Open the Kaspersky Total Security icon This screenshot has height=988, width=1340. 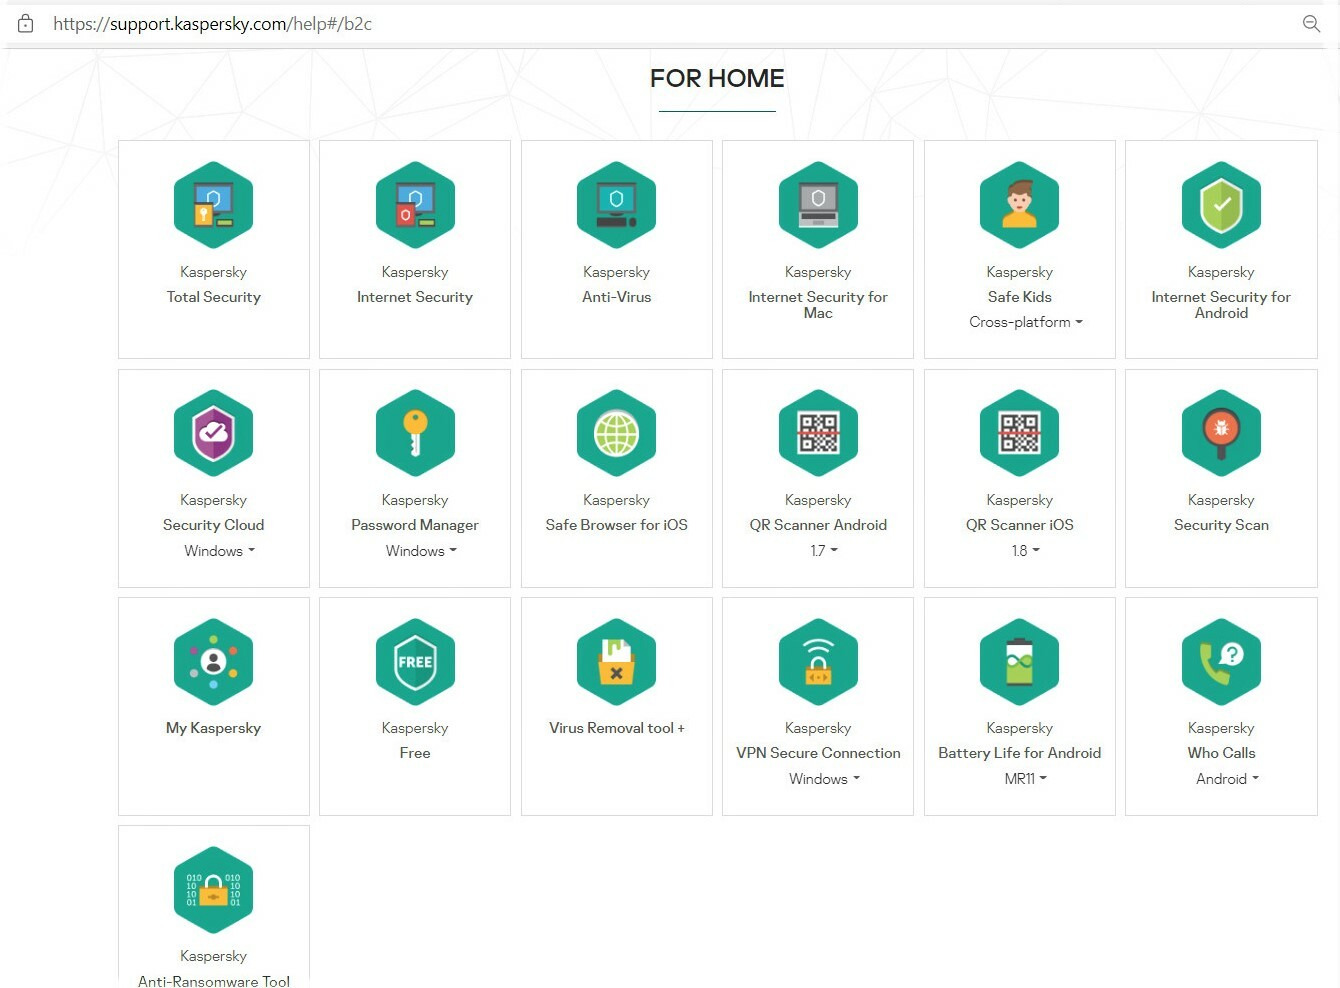213,205
